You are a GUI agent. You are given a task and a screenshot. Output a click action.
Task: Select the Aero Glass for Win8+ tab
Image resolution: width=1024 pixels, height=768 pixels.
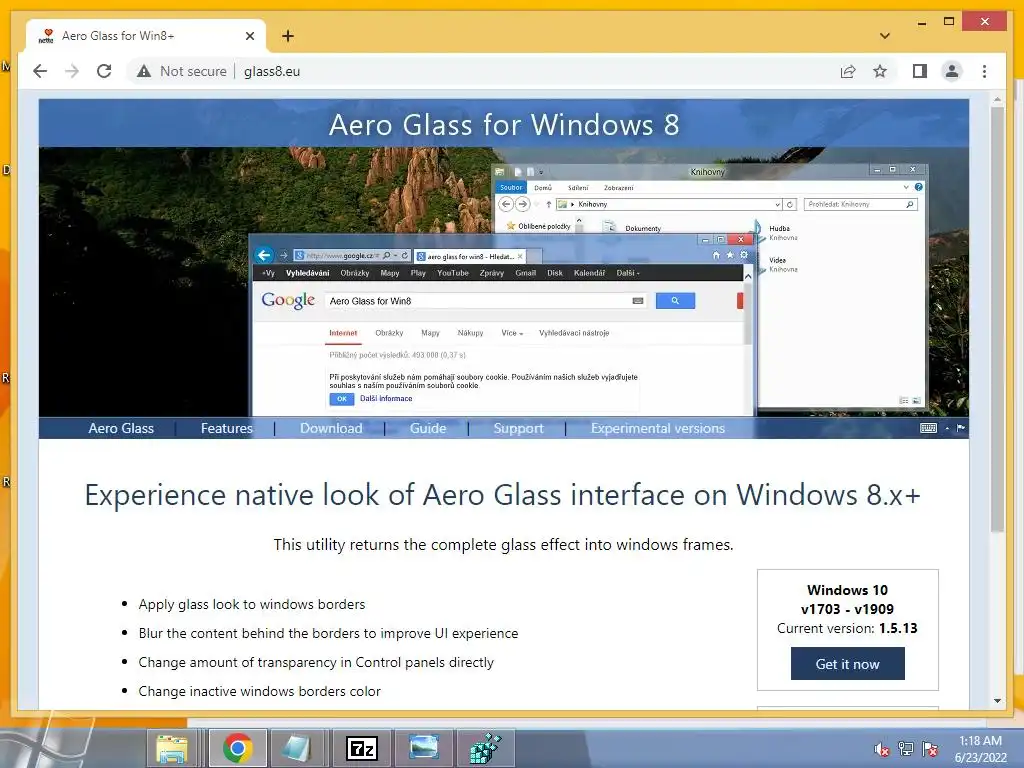(146, 36)
